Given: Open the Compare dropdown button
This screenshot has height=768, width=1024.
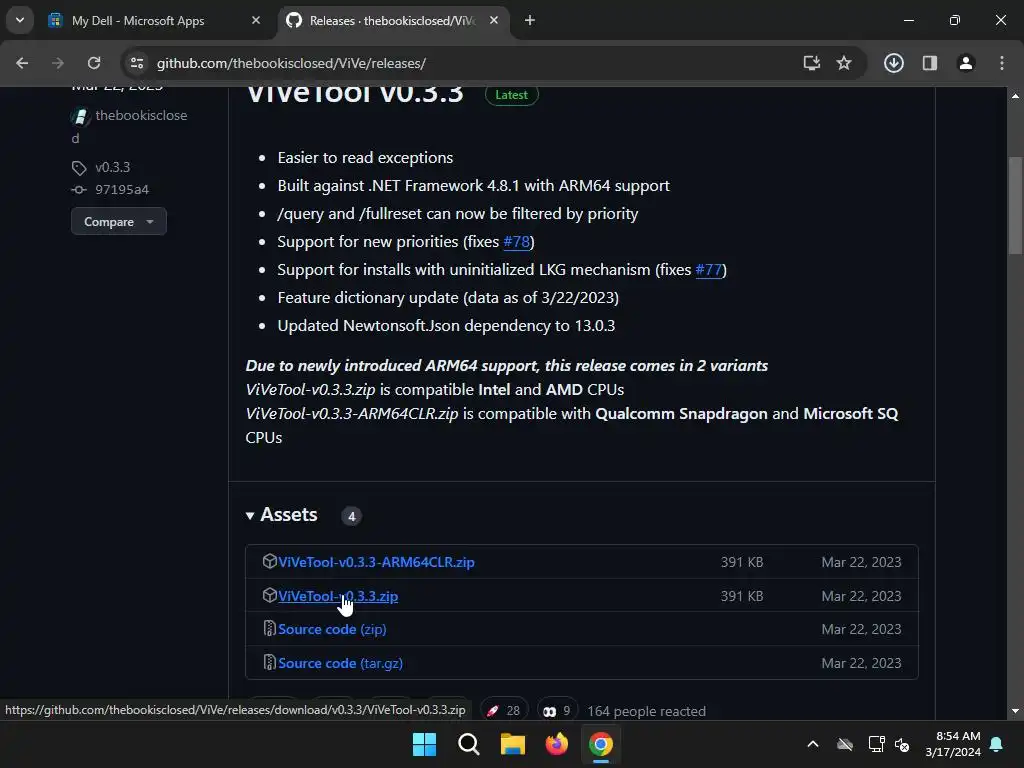Looking at the screenshot, I should pyautogui.click(x=119, y=221).
